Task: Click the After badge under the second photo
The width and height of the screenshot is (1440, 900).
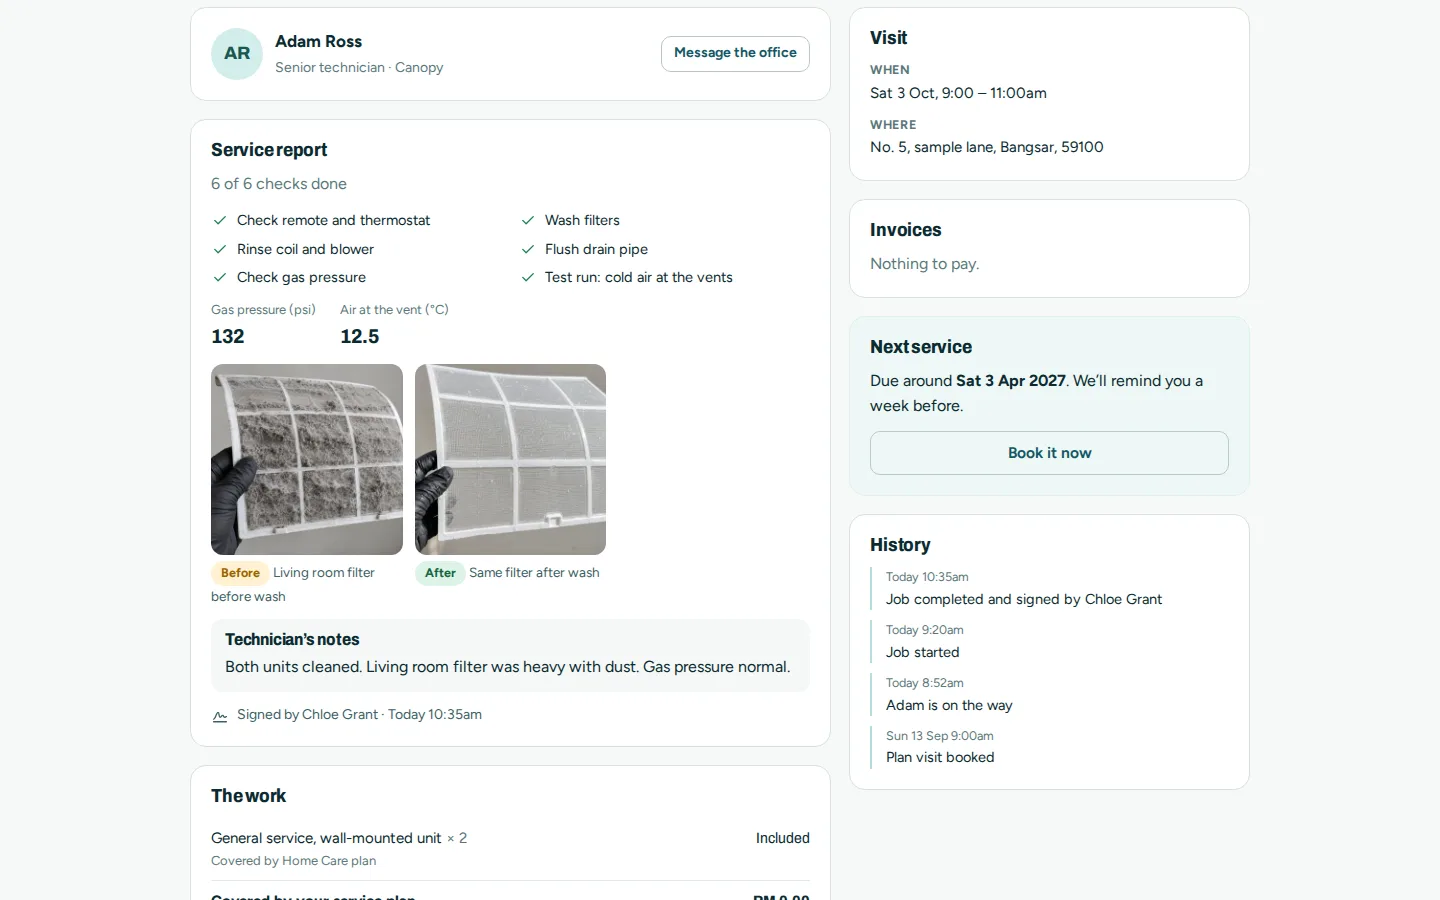Action: 440,573
